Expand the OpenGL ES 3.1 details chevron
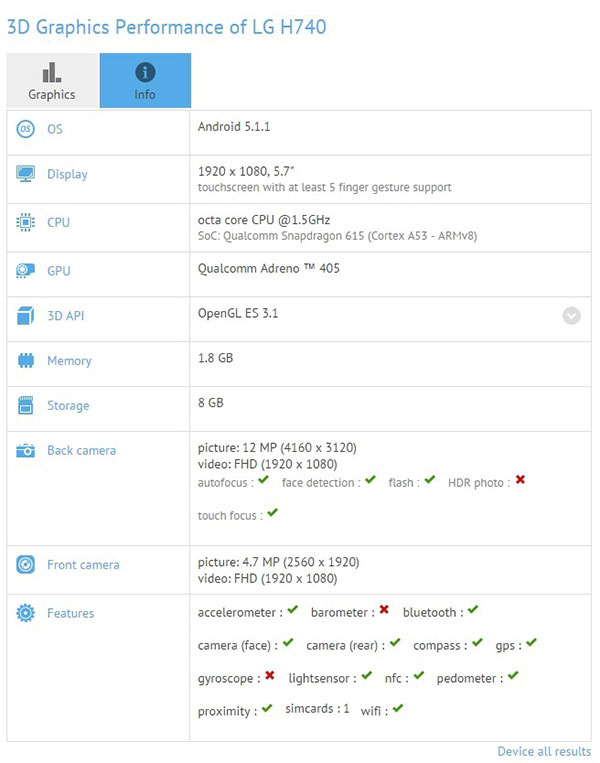Screen dimensions: 600x763 [x=571, y=316]
